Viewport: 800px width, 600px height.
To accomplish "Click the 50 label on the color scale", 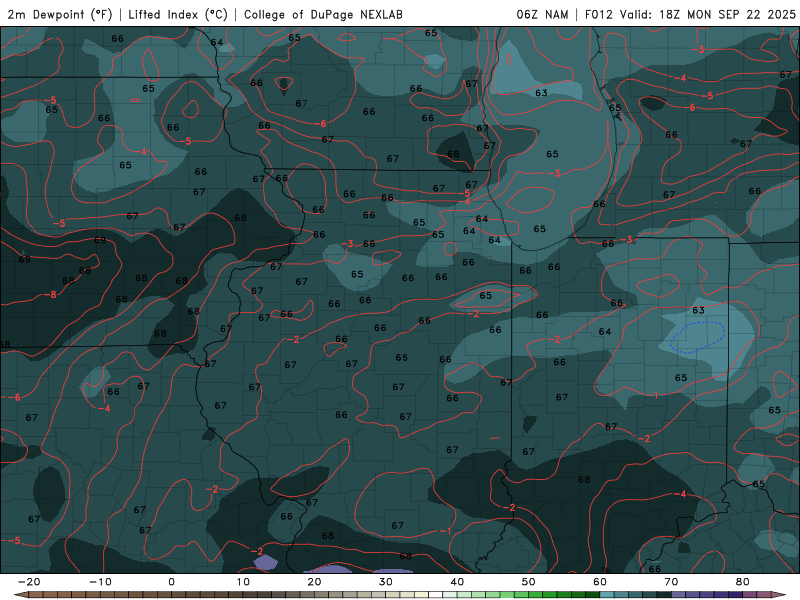I will tap(529, 582).
